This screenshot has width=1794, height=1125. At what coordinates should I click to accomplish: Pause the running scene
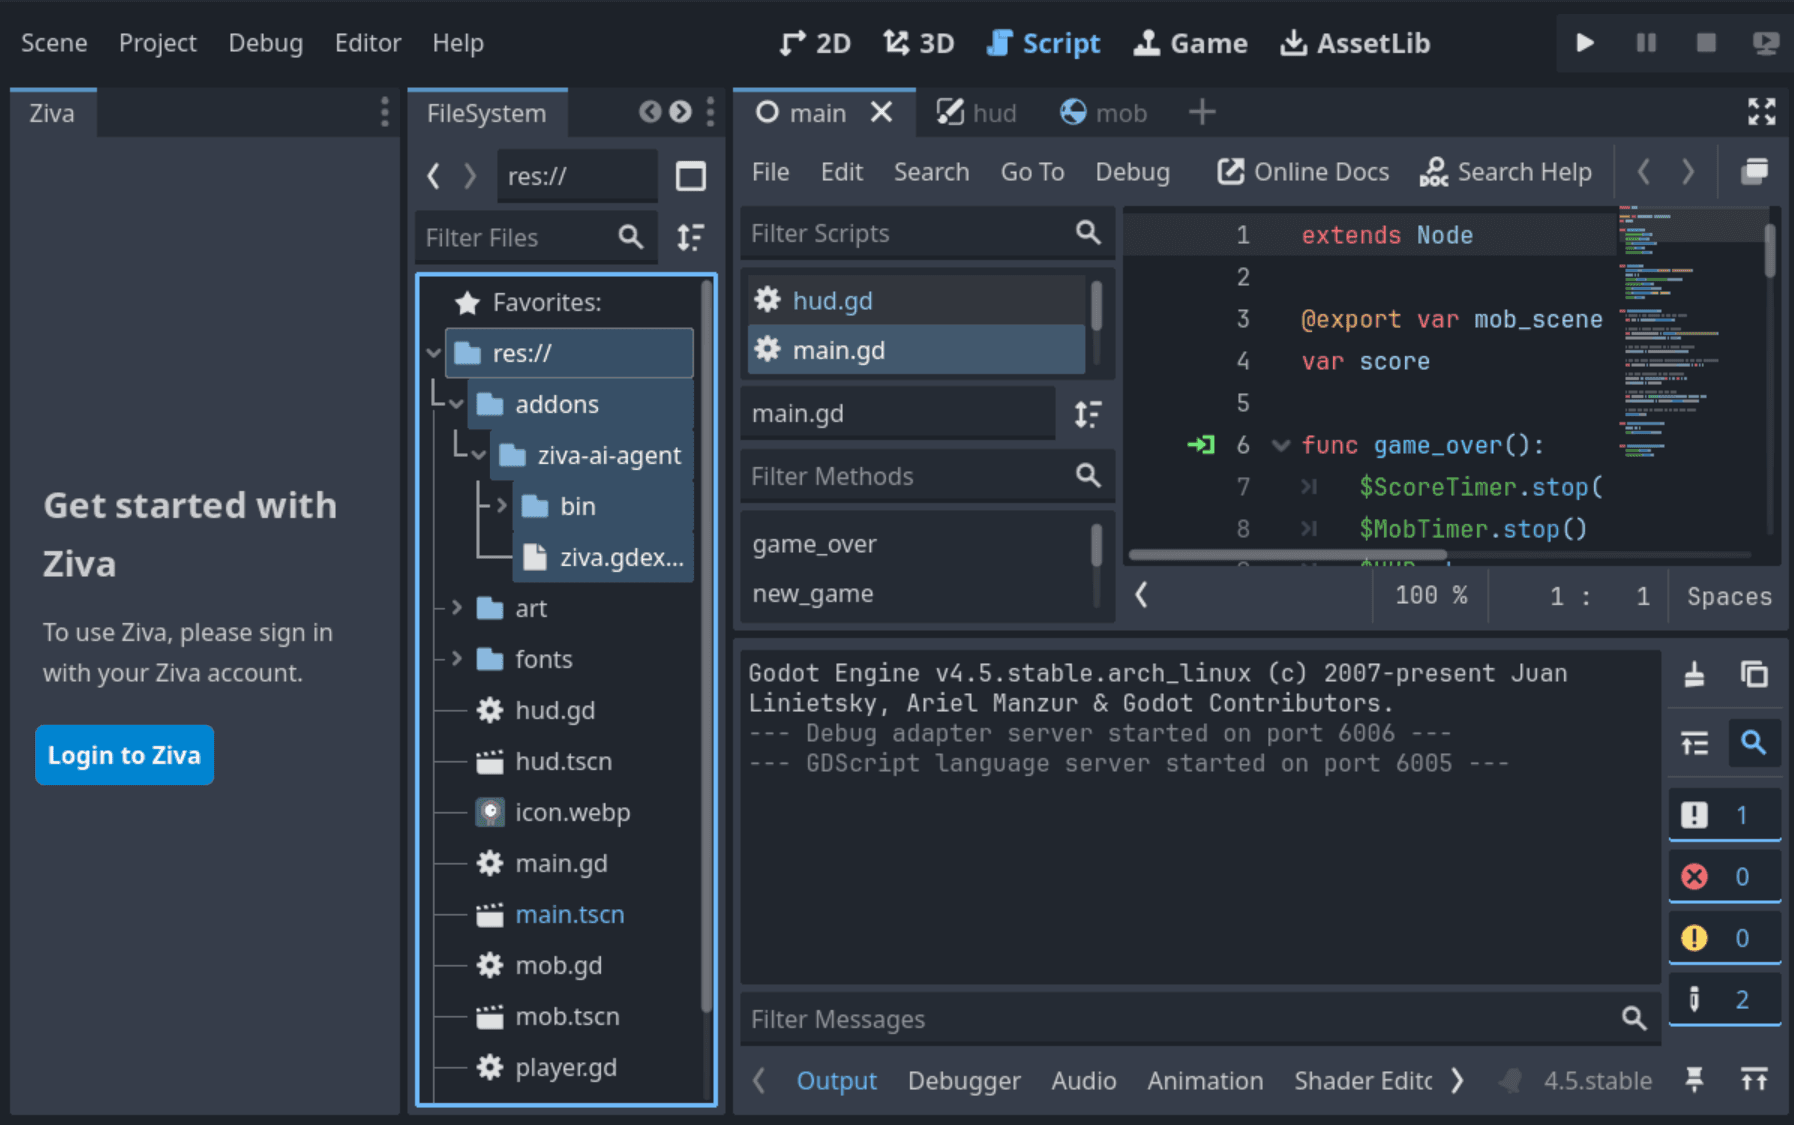1645,43
